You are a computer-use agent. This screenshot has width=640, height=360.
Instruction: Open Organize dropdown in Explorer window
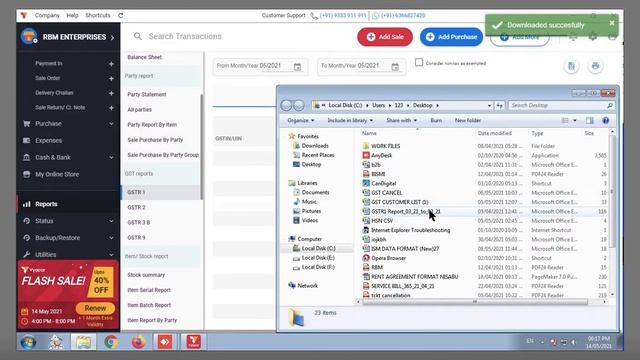pyautogui.click(x=301, y=120)
